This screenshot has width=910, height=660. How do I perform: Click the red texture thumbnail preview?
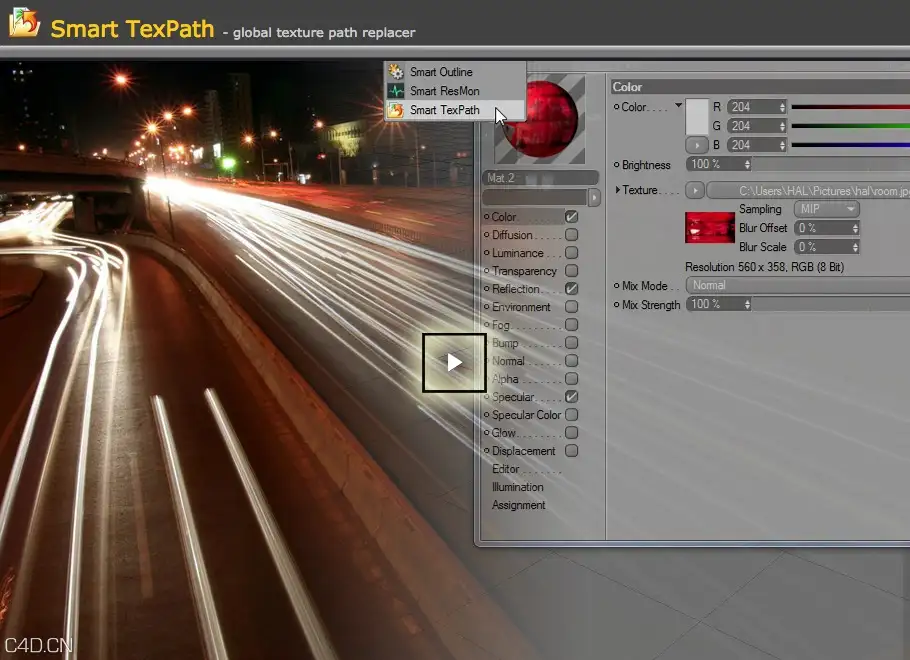tap(710, 227)
